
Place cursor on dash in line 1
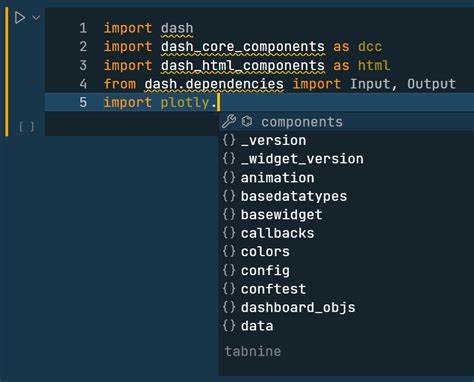click(177, 28)
